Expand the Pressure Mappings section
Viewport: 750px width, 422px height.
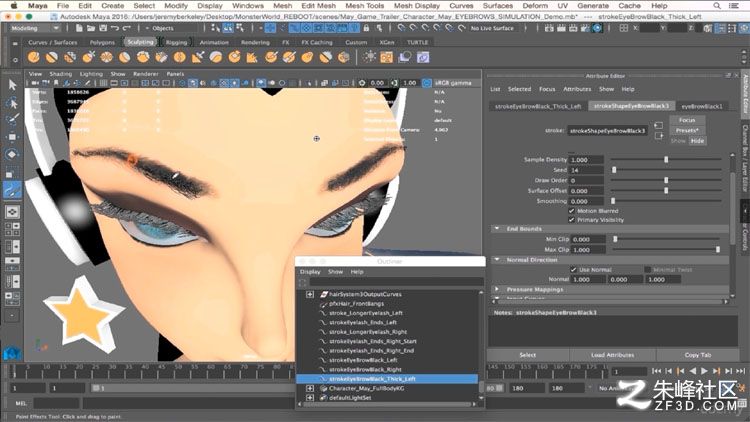[x=497, y=289]
